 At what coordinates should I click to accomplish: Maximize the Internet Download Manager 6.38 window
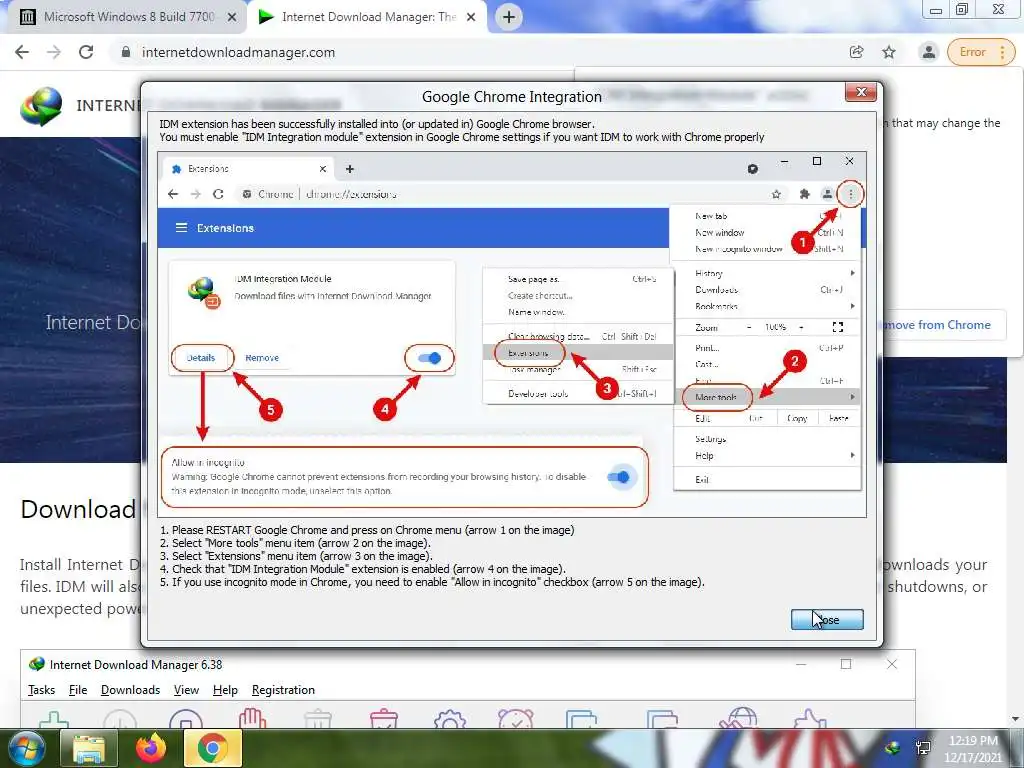(x=846, y=664)
